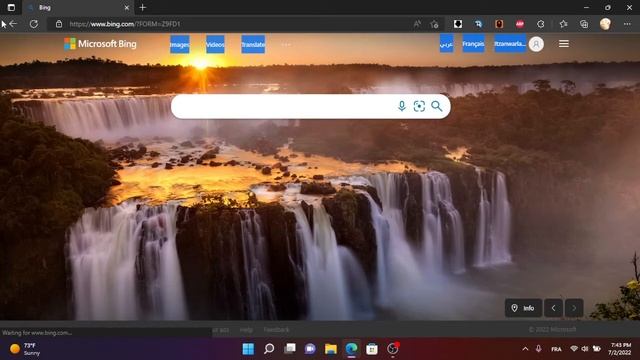Open the Extensions puzzle icon

click(x=540, y=24)
